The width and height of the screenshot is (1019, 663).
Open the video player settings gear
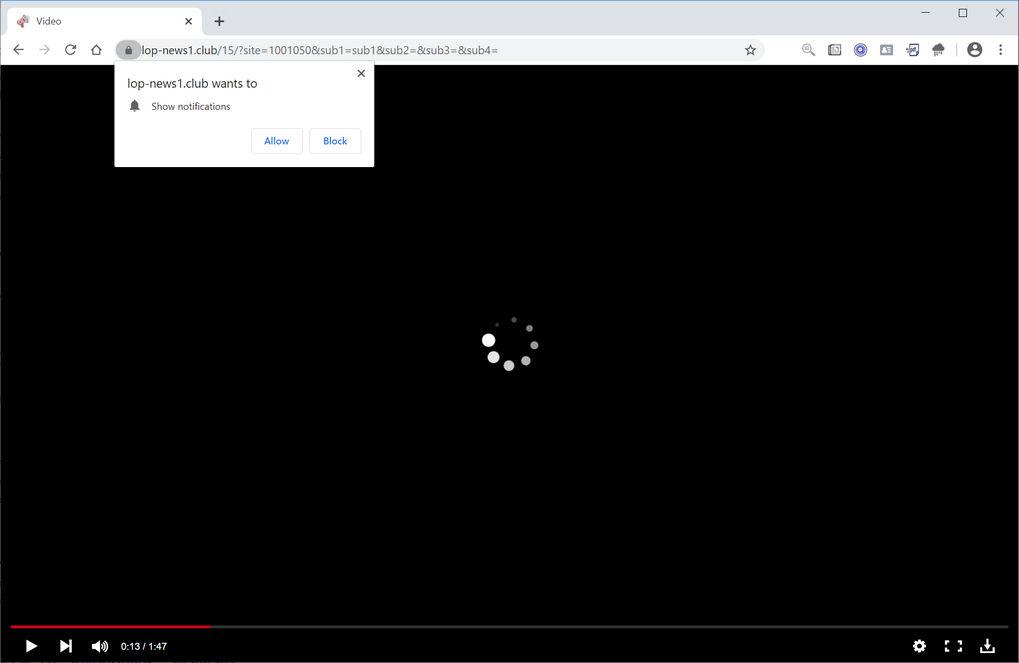(919, 646)
